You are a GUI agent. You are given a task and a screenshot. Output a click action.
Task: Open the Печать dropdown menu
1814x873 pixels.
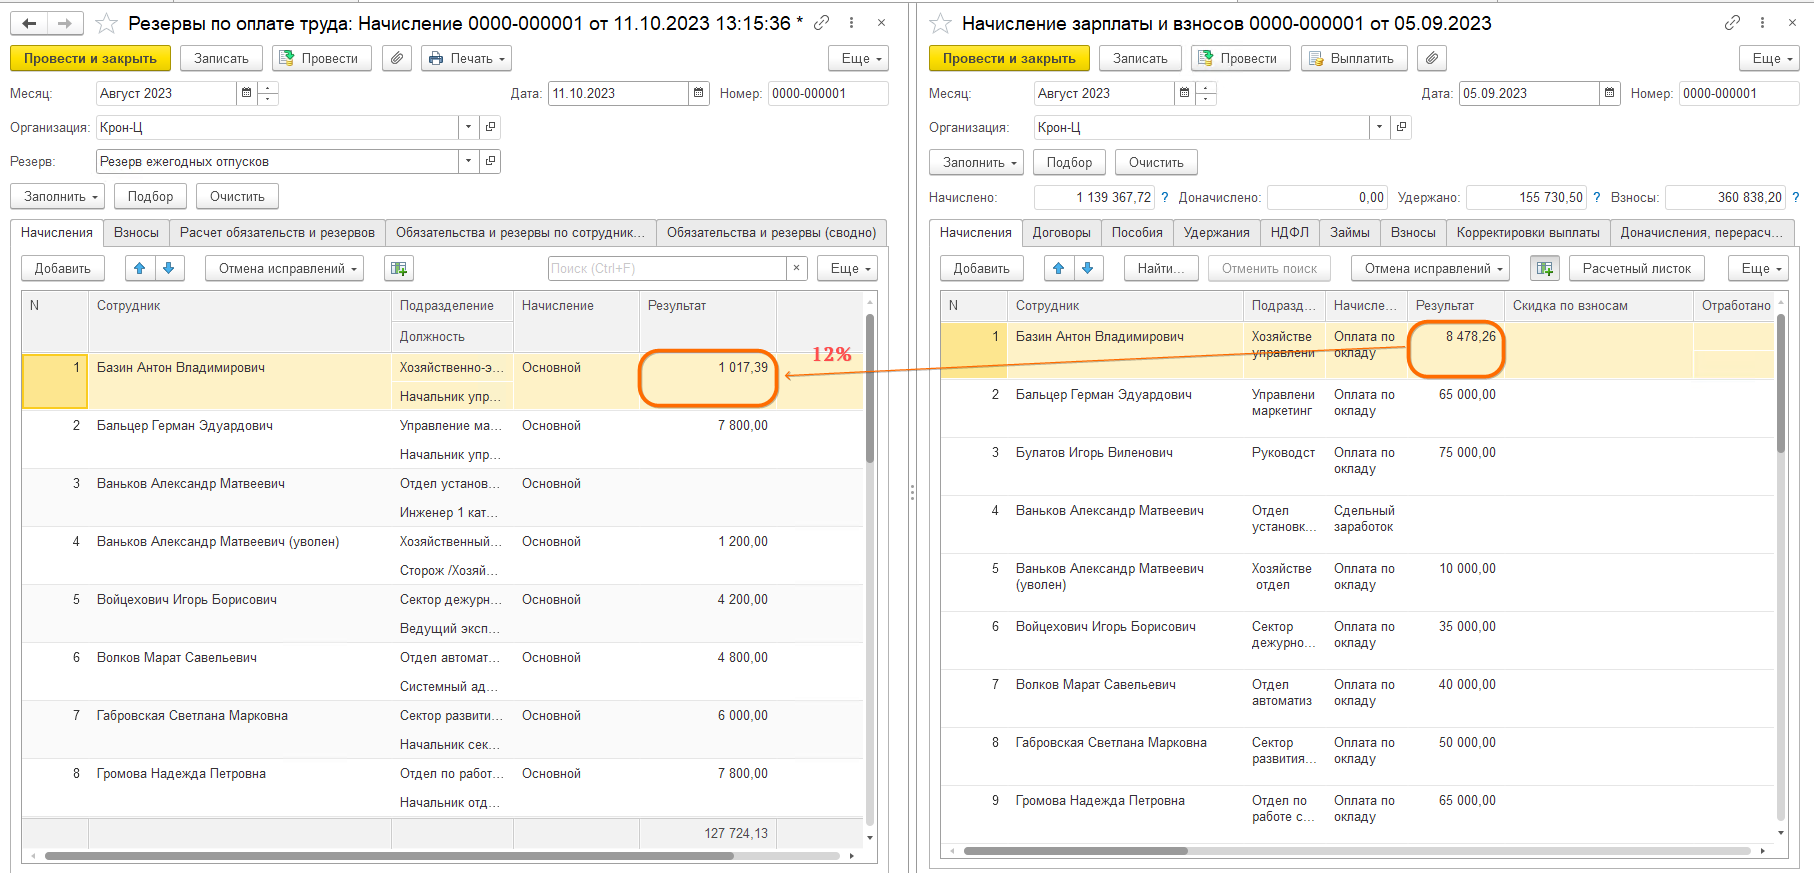(466, 59)
